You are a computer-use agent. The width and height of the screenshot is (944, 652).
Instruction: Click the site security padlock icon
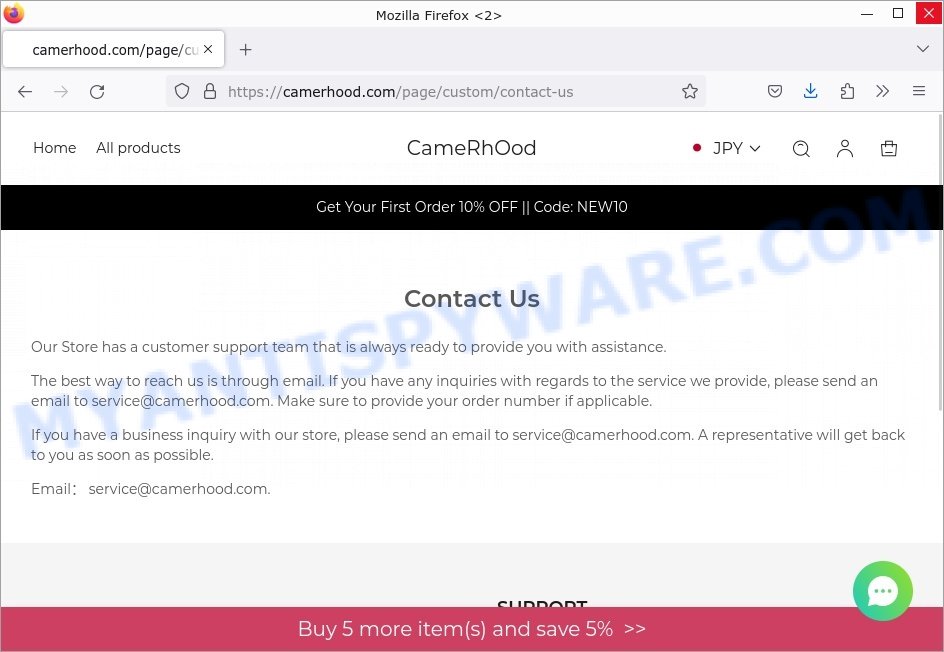[210, 92]
